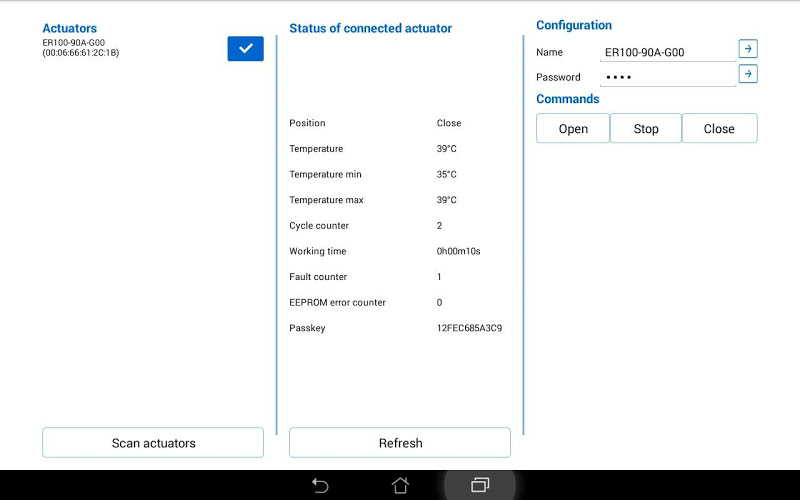Select the ER100-90A-G00 actuator entry
The image size is (800, 500).
tap(81, 48)
